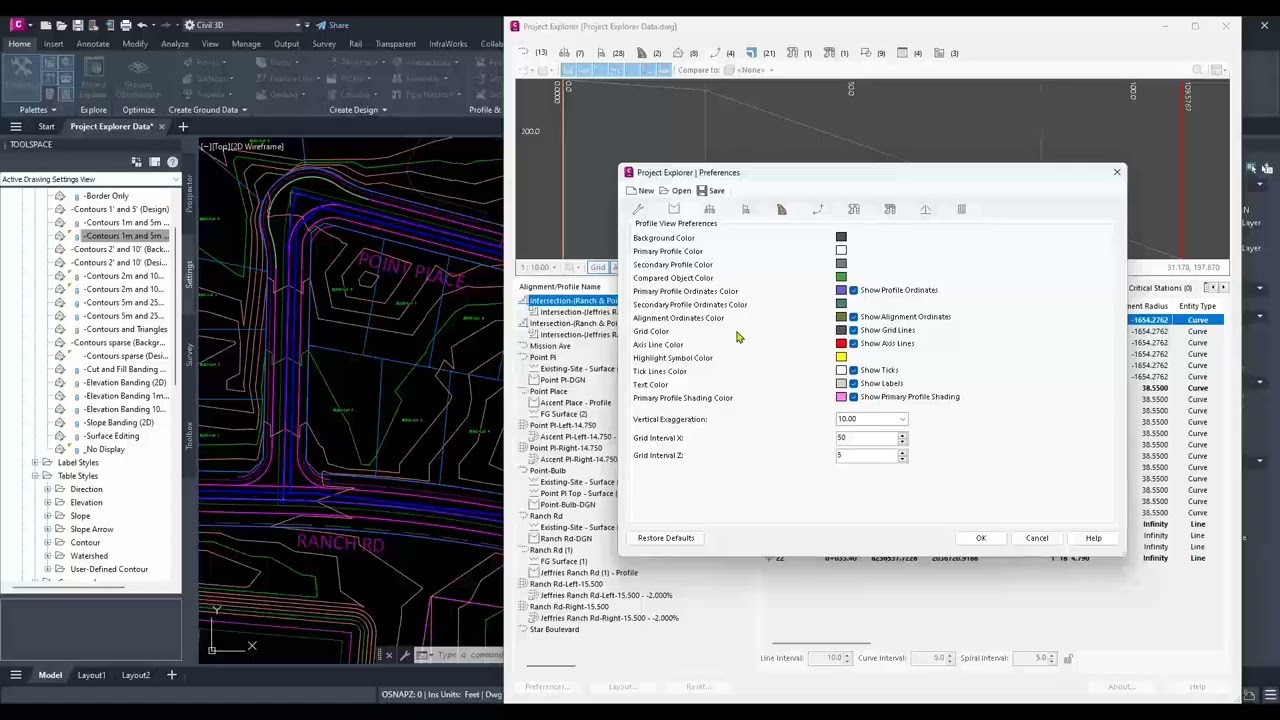The height and width of the screenshot is (720, 1280).
Task: Open the Analyze ribbon tab
Action: (x=175, y=44)
